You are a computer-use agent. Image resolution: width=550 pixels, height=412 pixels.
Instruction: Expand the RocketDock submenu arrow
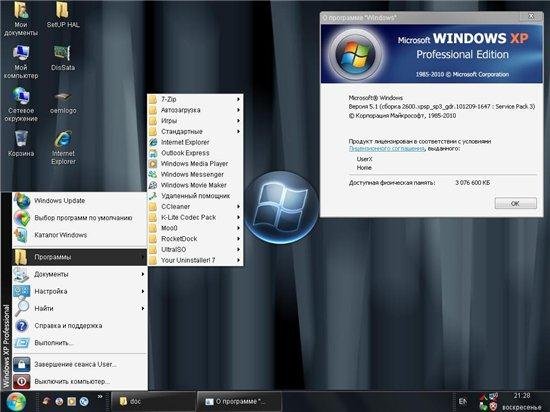point(238,239)
